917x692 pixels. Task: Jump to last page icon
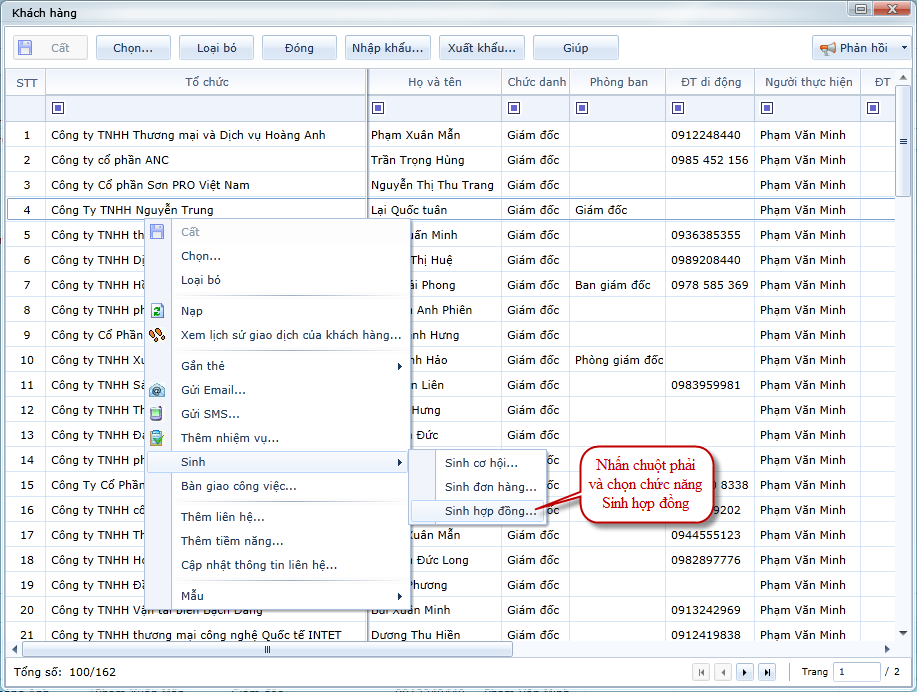pyautogui.click(x=767, y=672)
